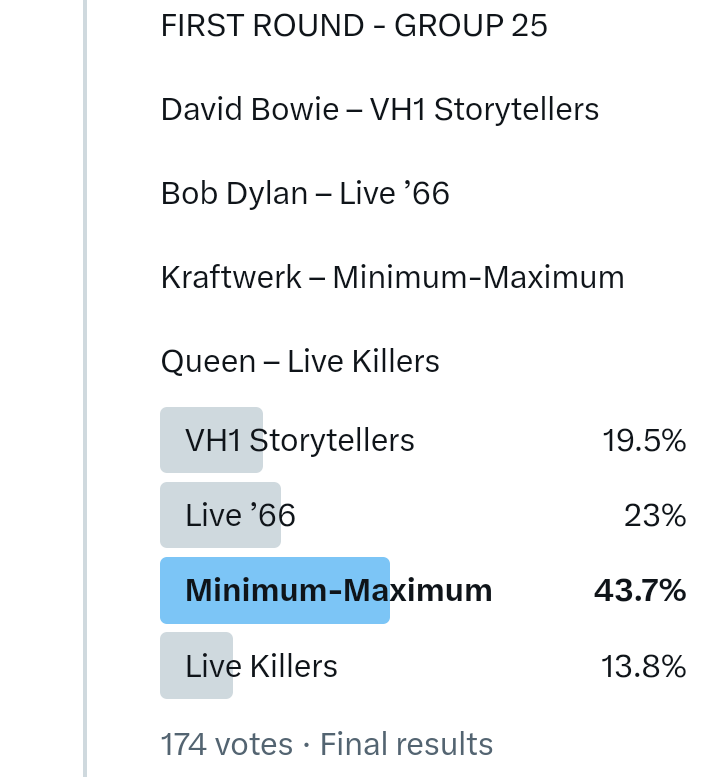Click the 23% result percentage

pos(657,515)
